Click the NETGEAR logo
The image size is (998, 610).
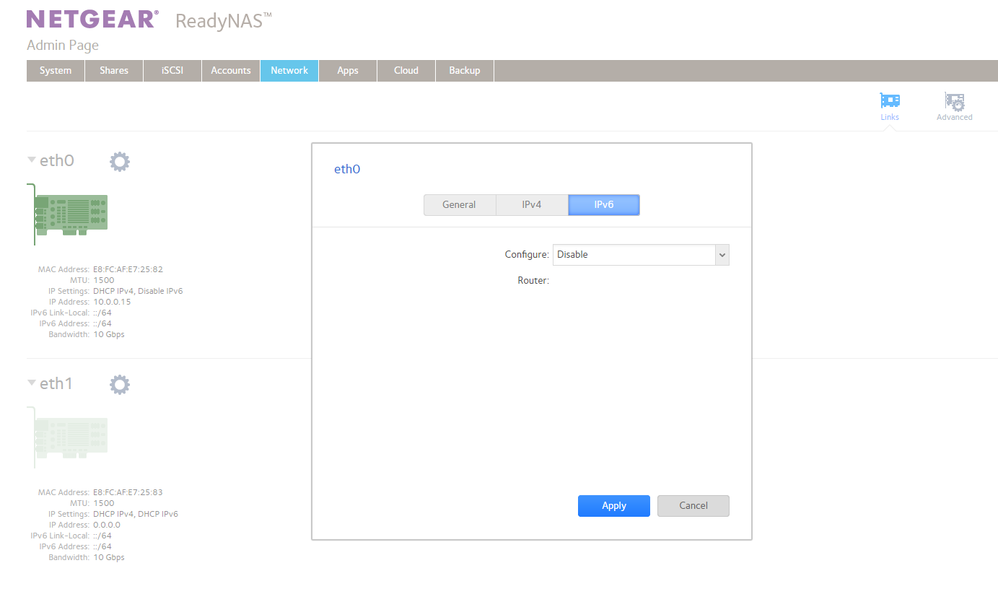pyautogui.click(x=93, y=19)
